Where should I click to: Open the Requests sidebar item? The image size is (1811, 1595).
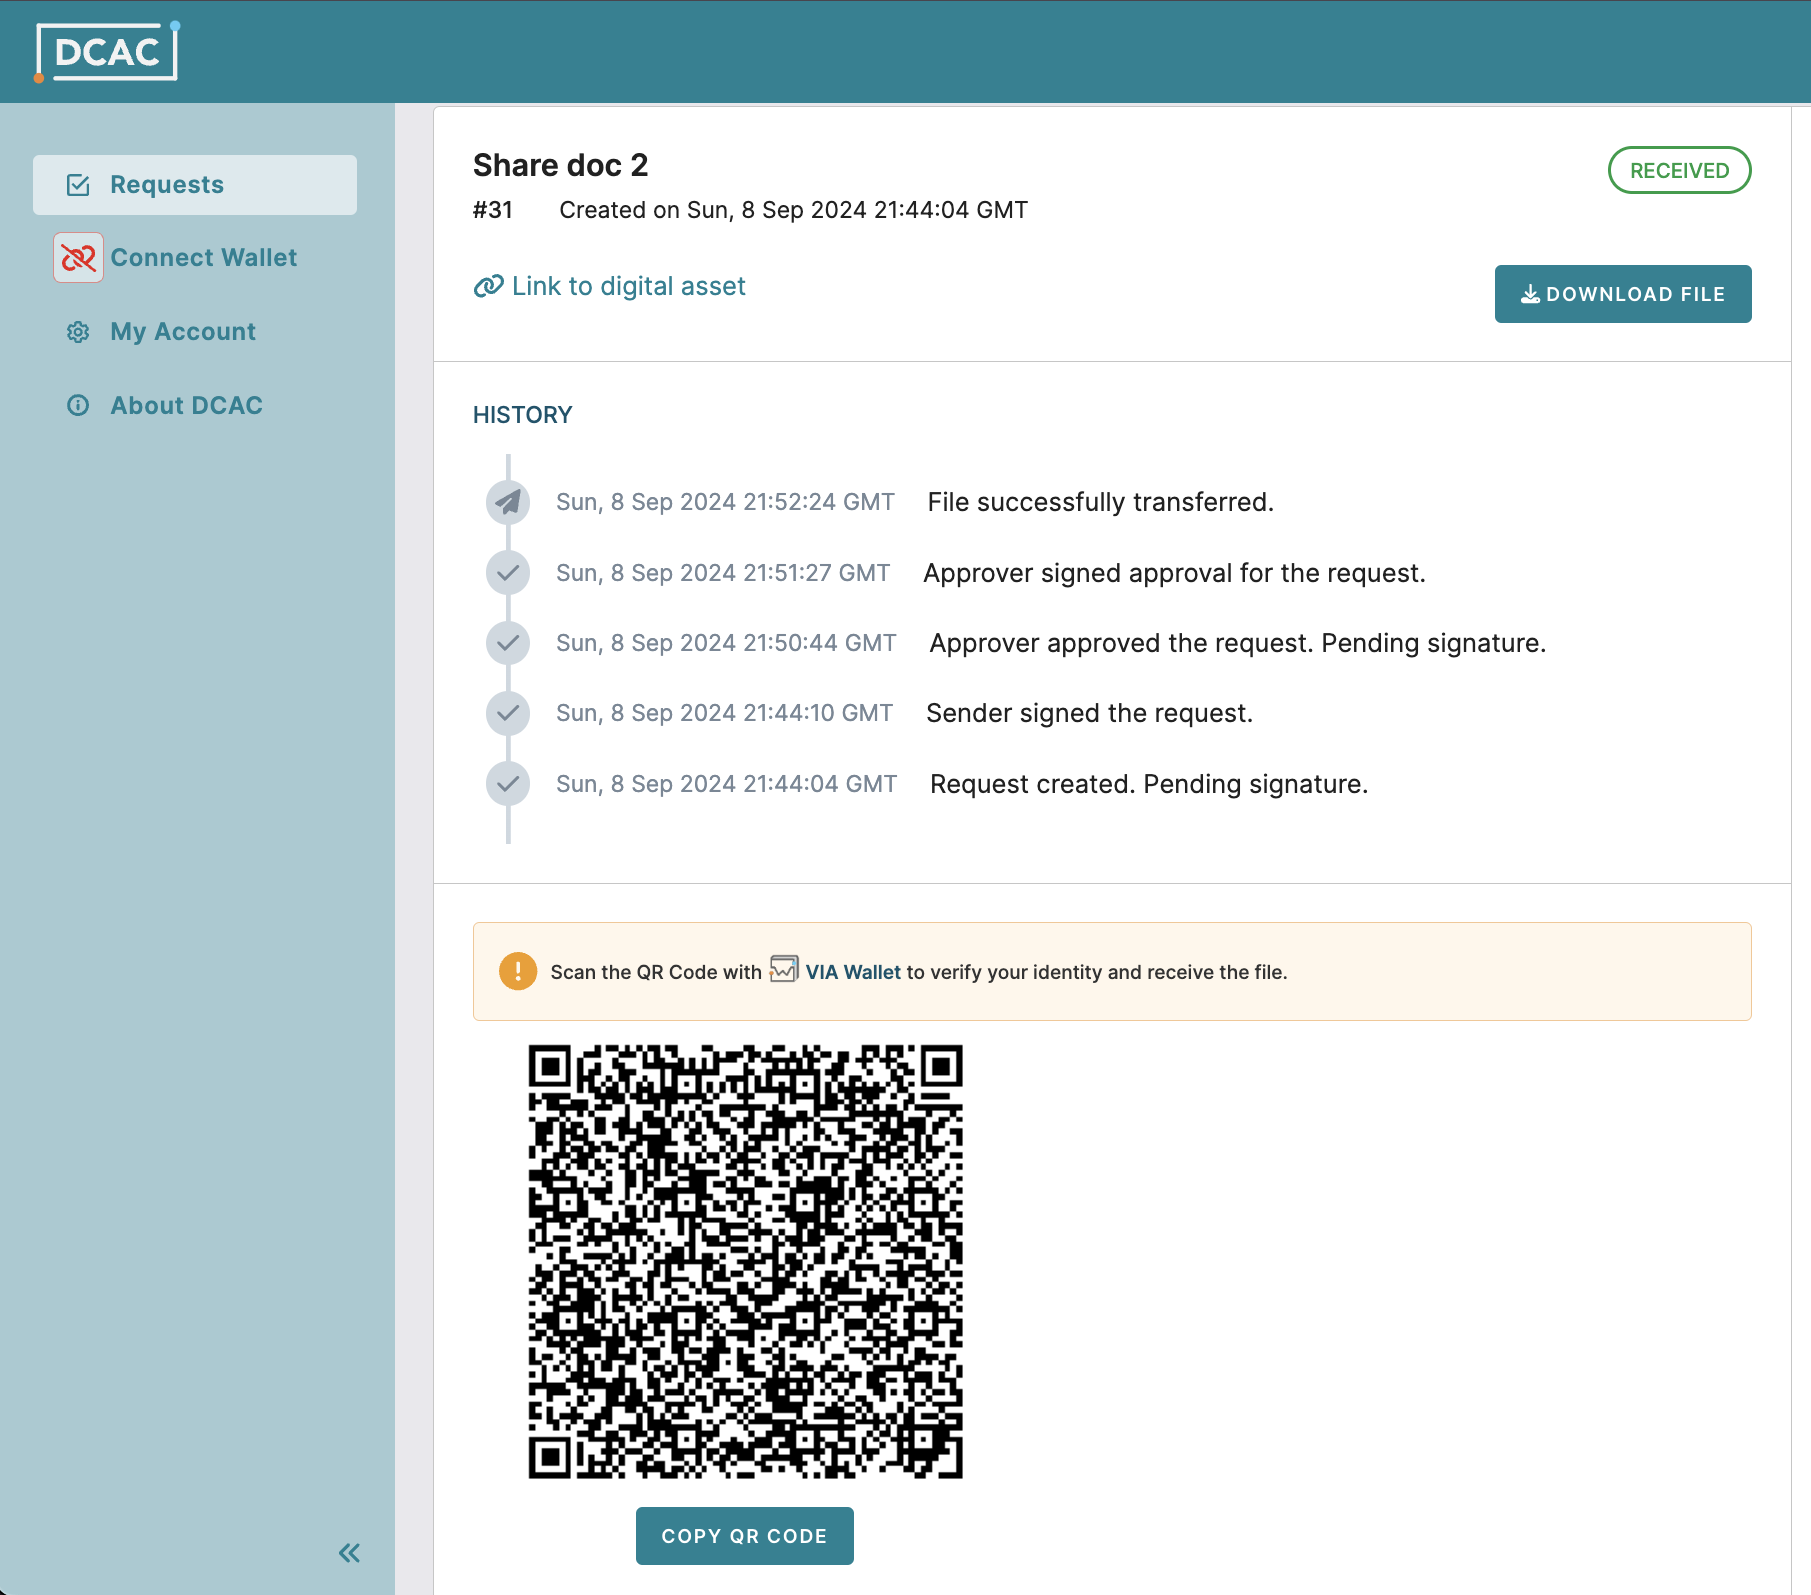click(195, 185)
